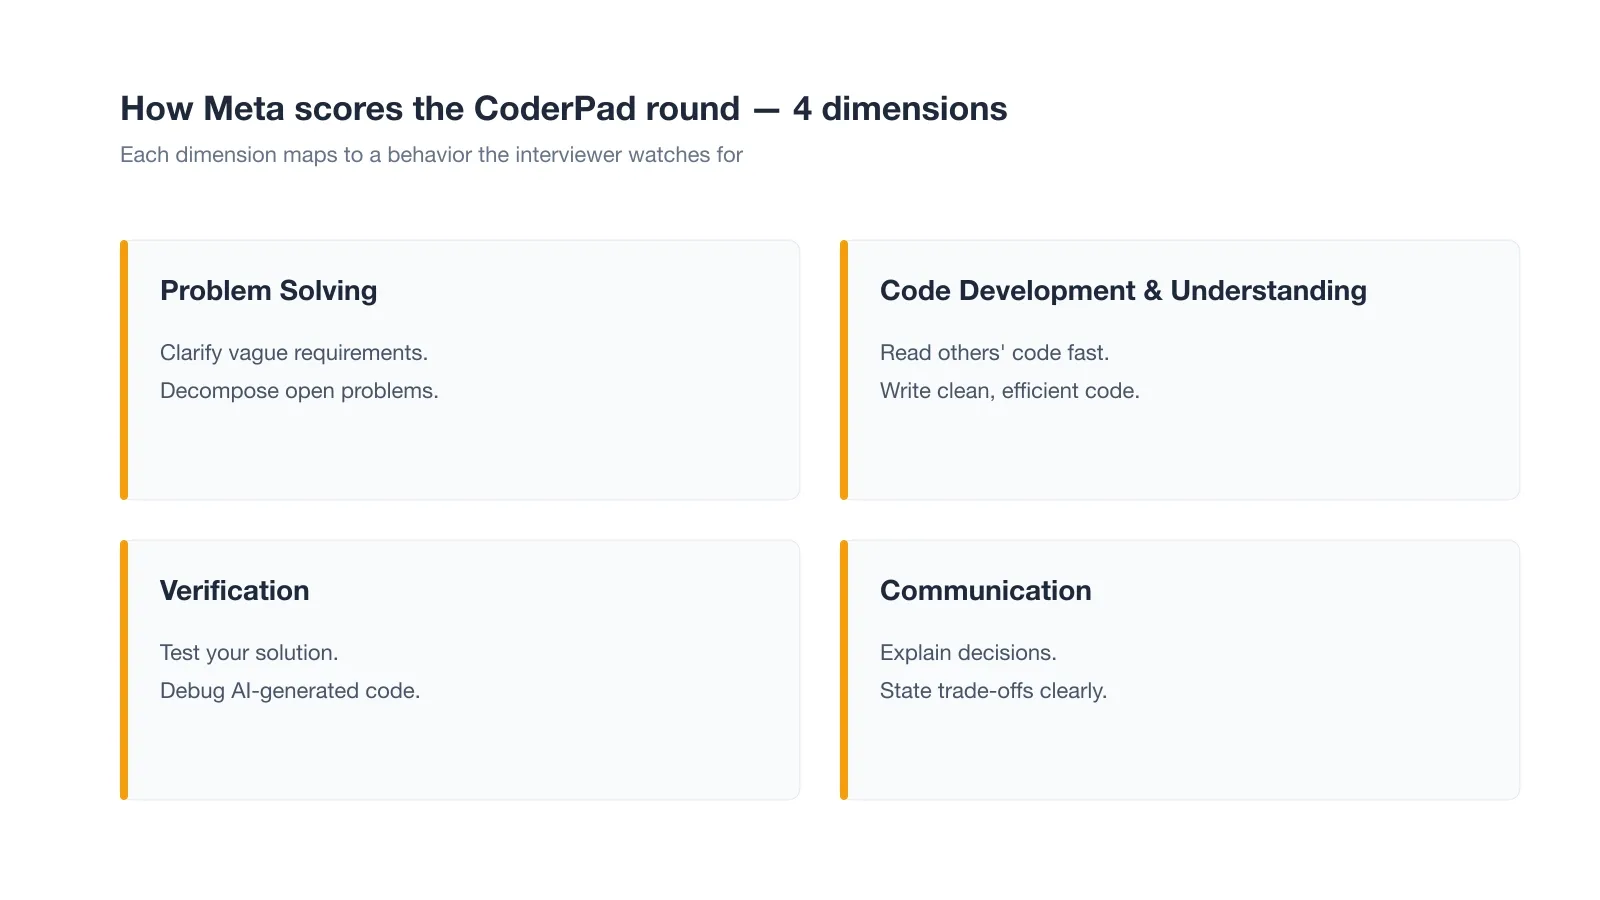This screenshot has width=1600, height=900.
Task: Select the text 'Read others' code fast.'
Action: [x=994, y=353]
